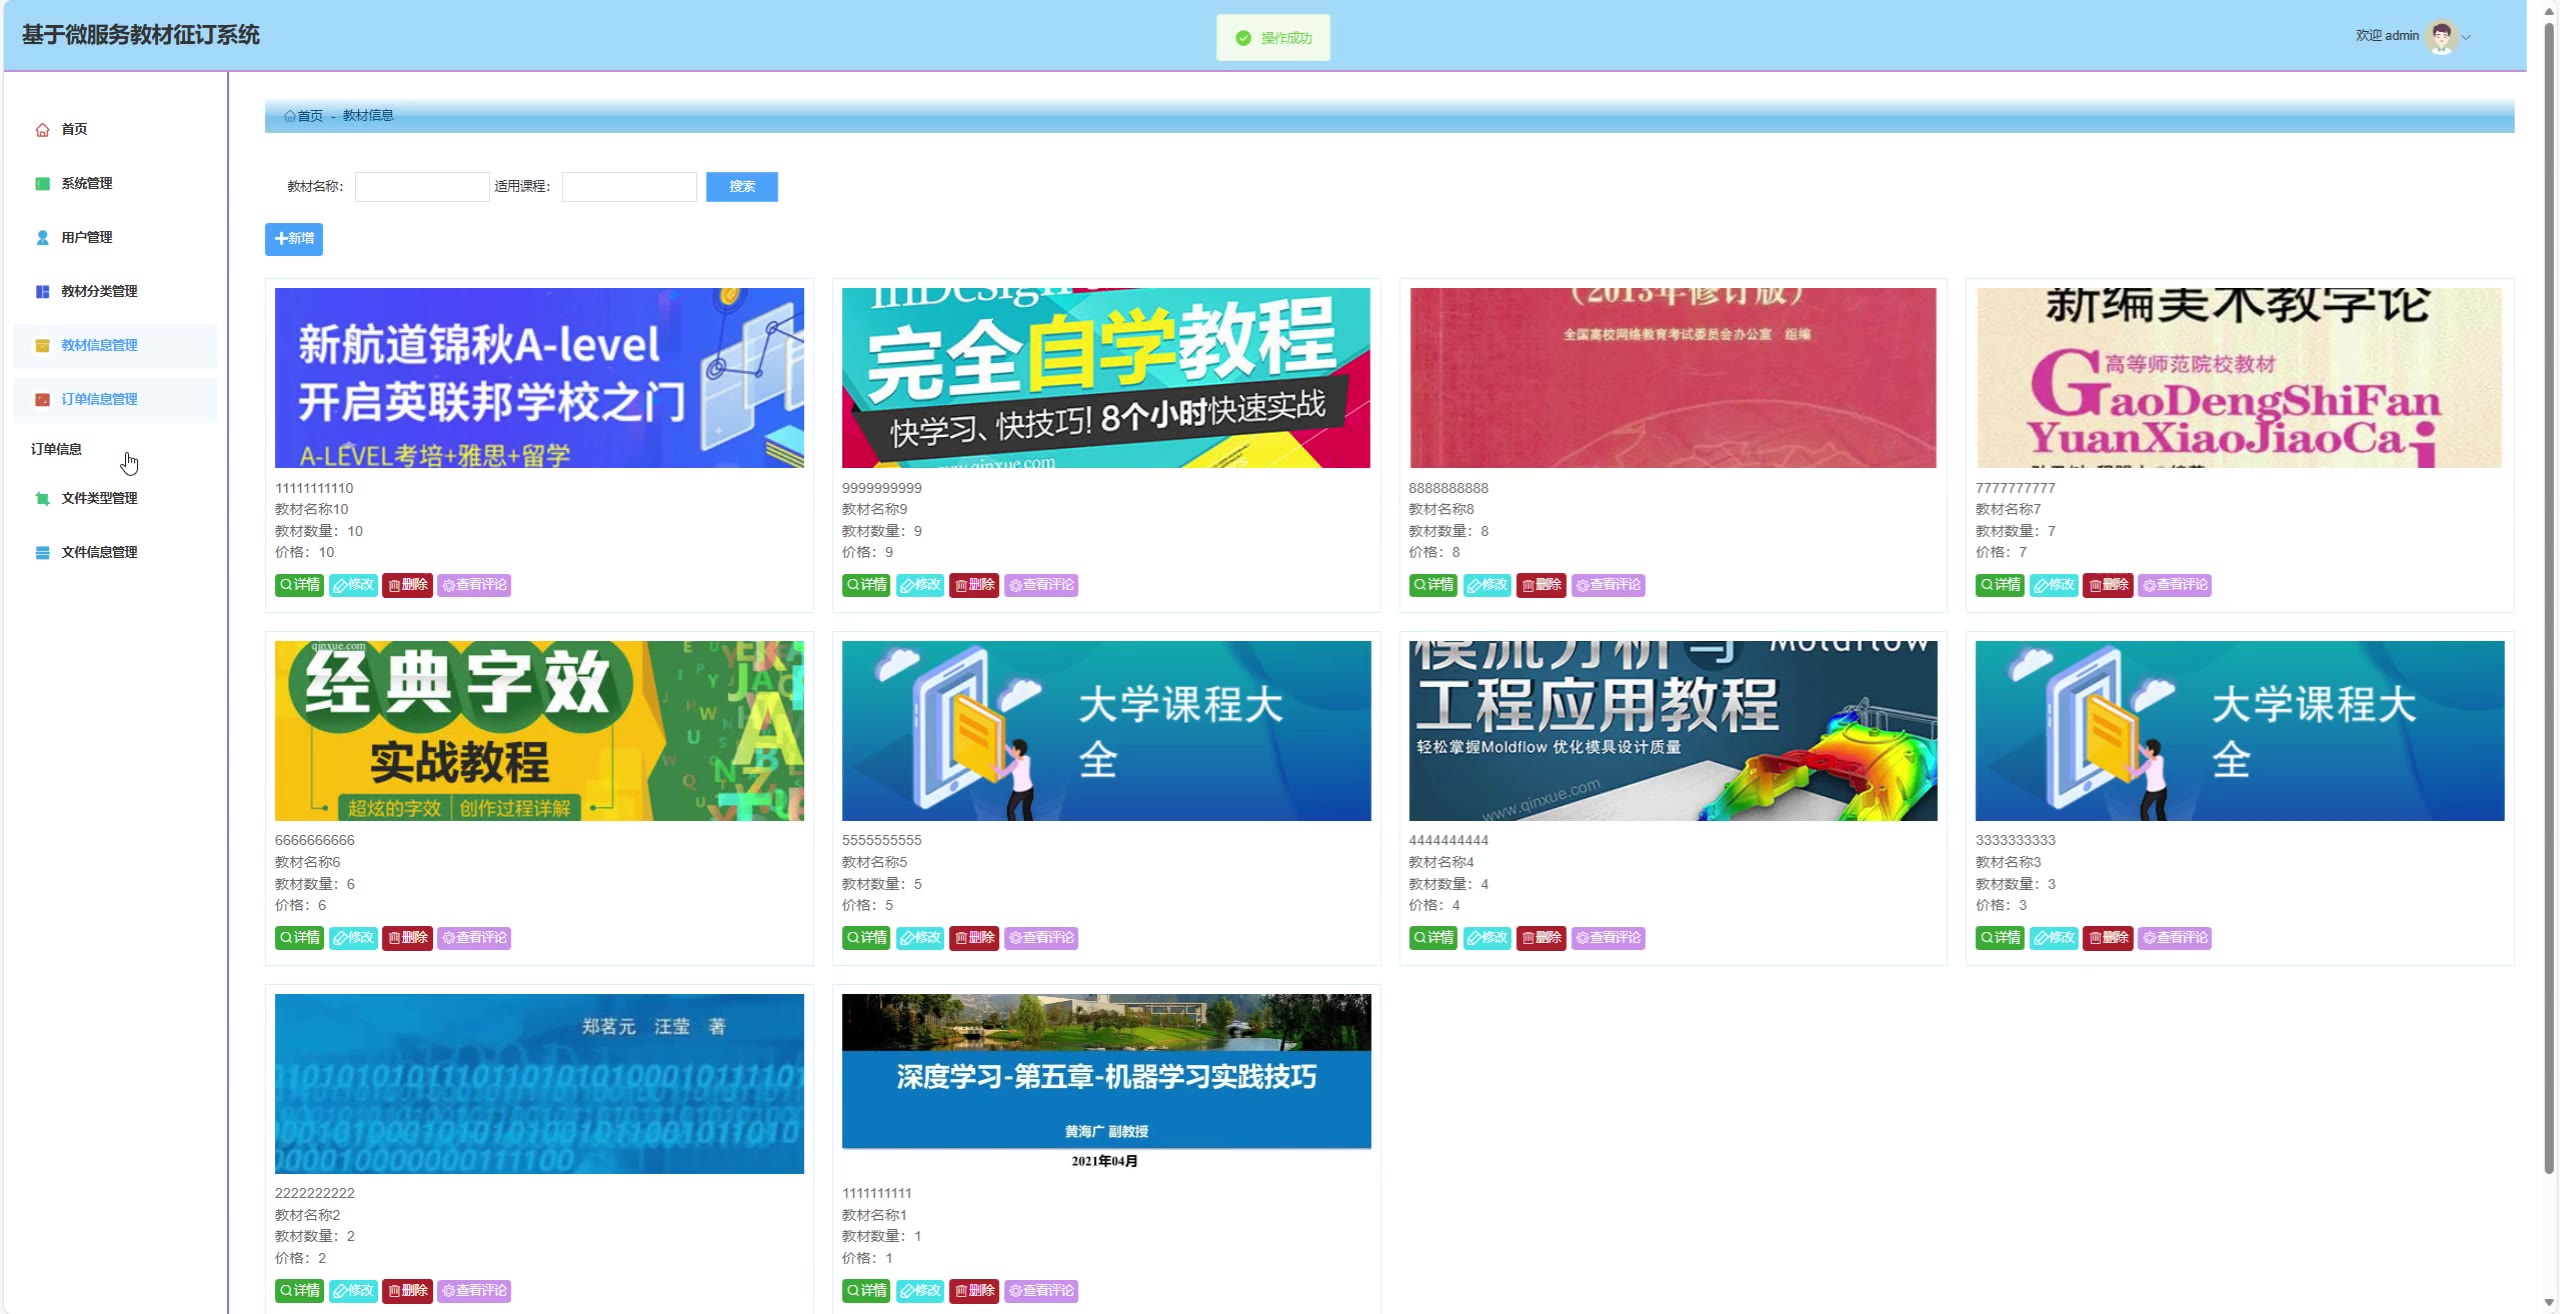Click the admin avatar in header
This screenshot has height=1314, width=2560.
pos(2441,37)
